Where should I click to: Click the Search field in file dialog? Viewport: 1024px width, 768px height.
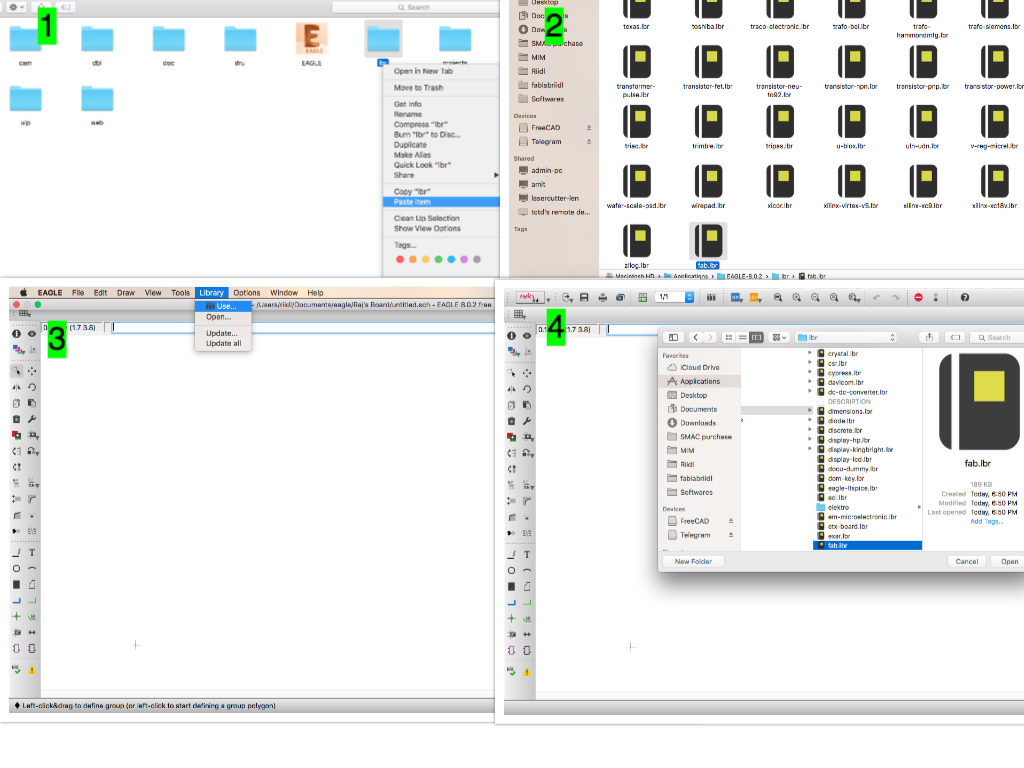pyautogui.click(x=997, y=338)
